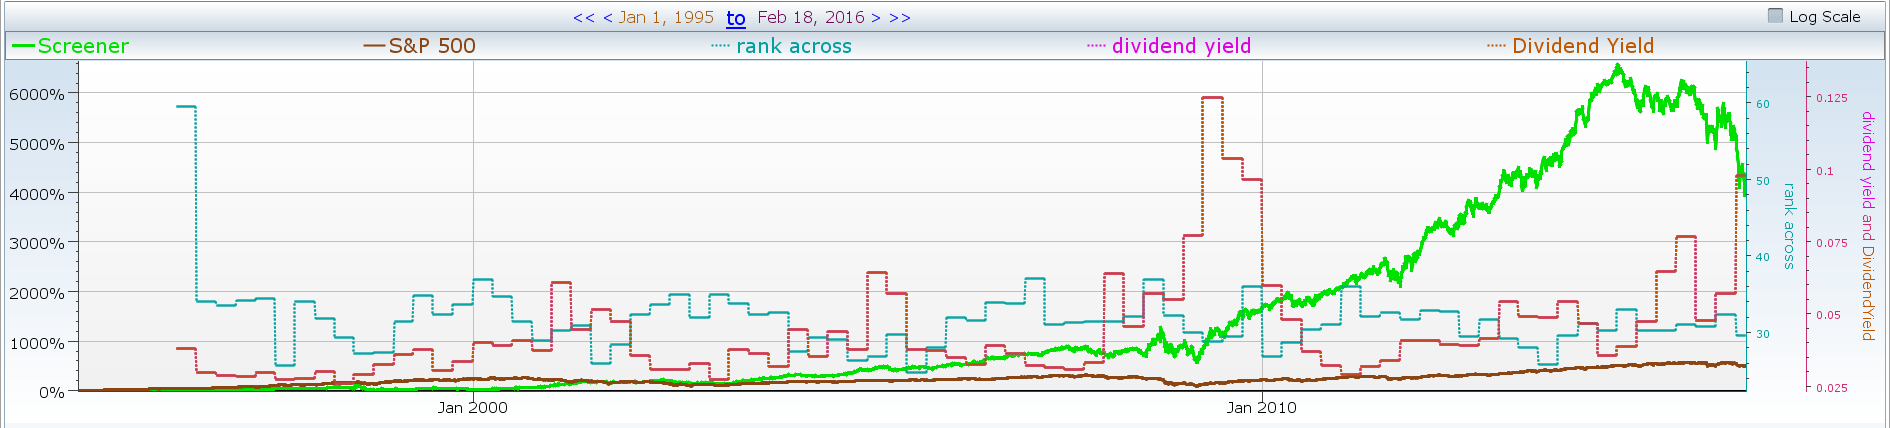Jump to latest date with >> arrows

tap(900, 18)
